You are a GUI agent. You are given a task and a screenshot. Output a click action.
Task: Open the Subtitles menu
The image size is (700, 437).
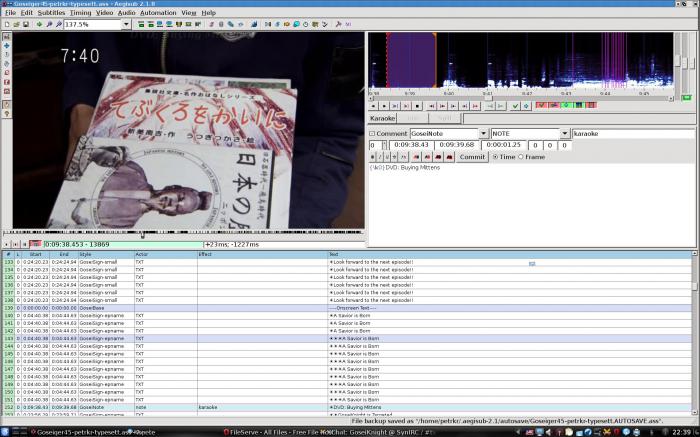[x=51, y=12]
